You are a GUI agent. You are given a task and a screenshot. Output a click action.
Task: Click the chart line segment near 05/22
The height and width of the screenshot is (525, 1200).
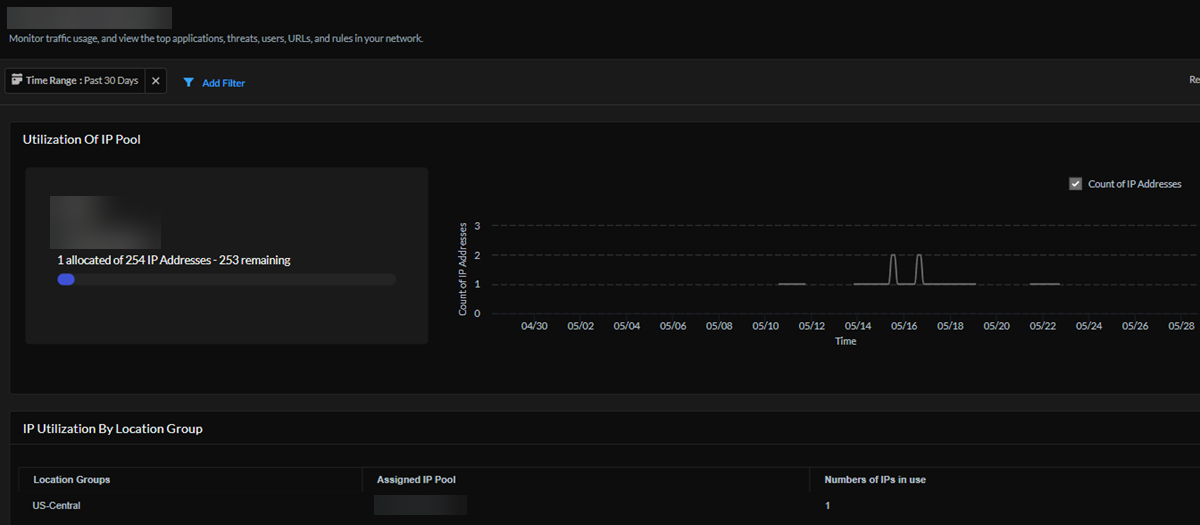1044,284
